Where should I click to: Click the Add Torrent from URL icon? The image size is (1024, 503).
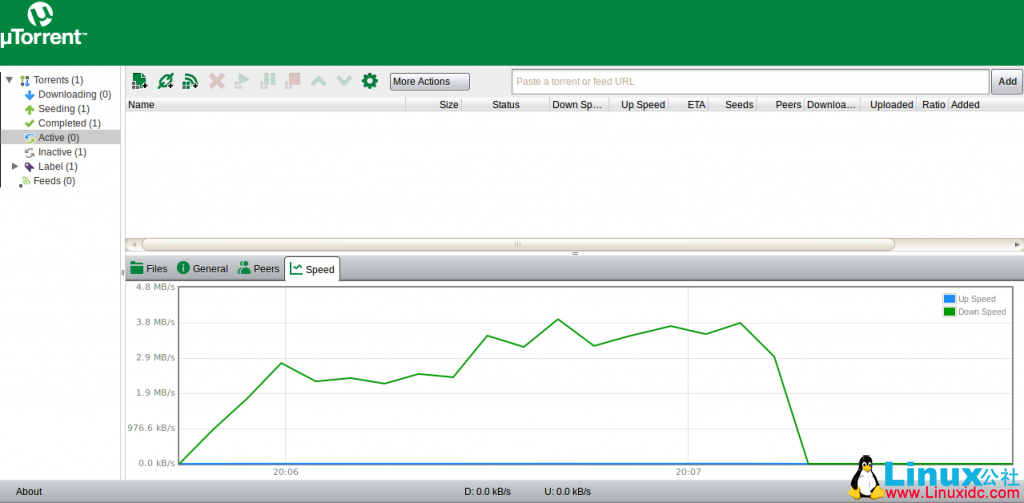(x=166, y=81)
